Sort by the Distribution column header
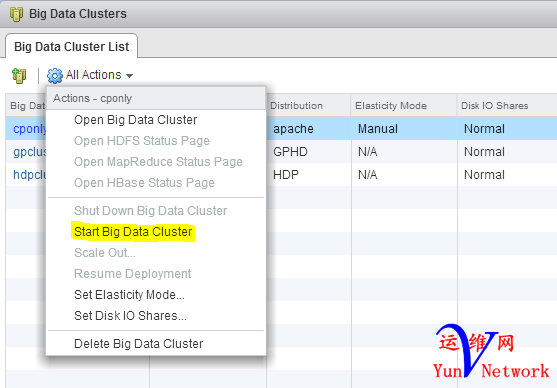 point(309,106)
